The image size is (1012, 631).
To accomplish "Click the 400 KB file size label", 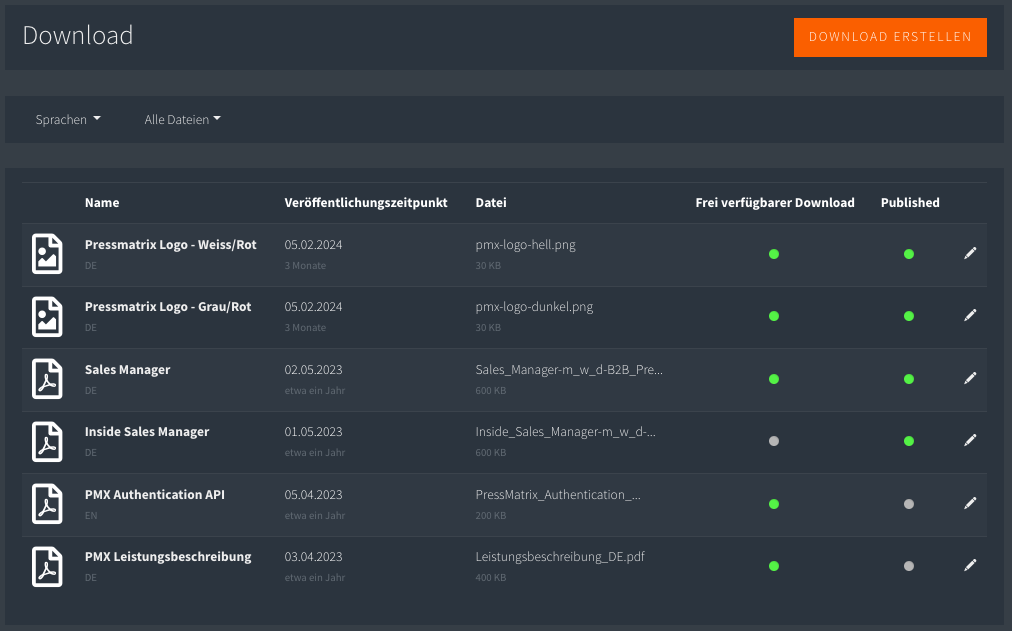I will point(491,577).
